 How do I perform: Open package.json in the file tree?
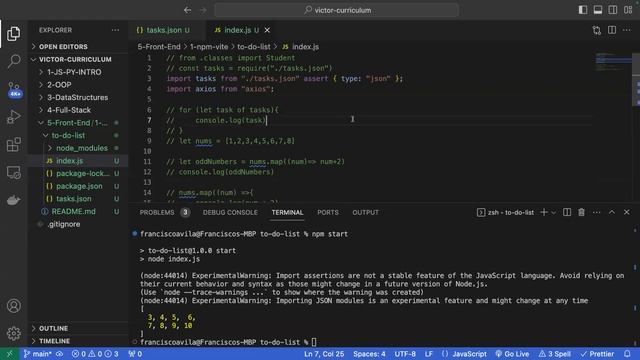[78, 186]
